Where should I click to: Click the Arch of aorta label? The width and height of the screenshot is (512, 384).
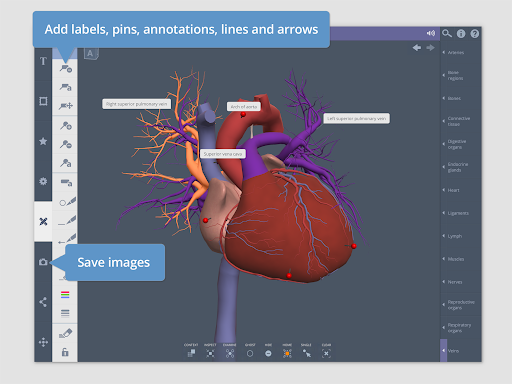coord(244,107)
